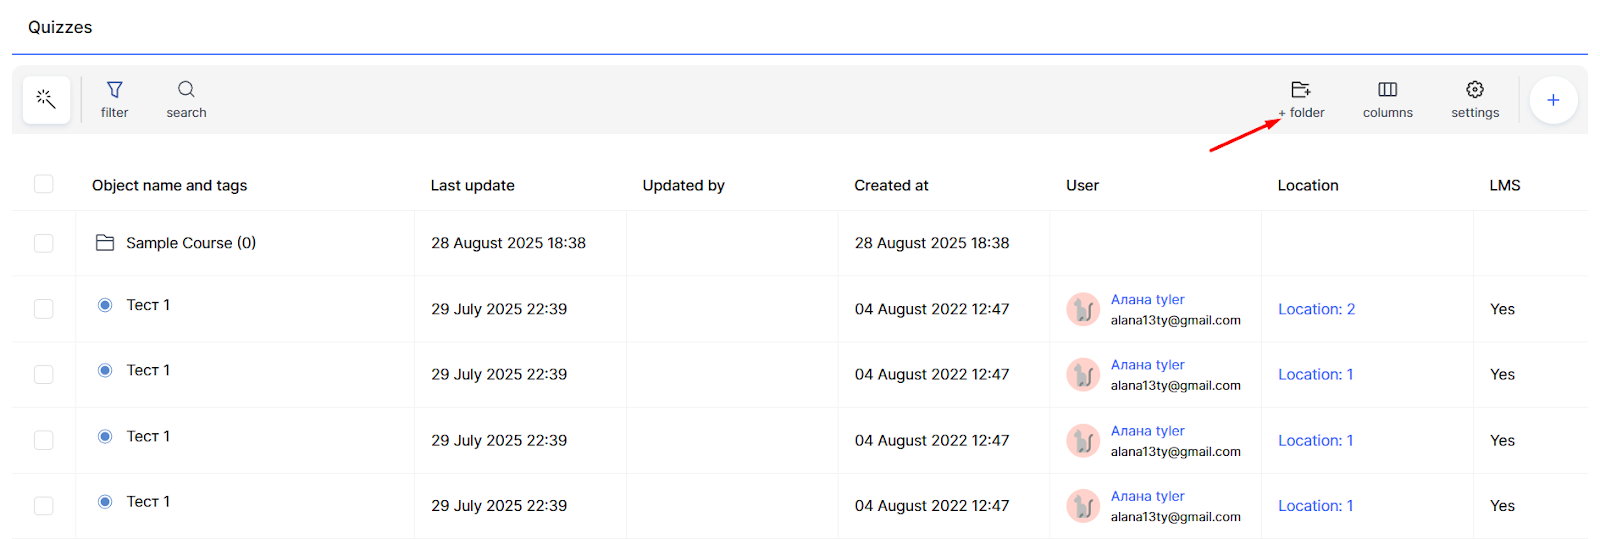The height and width of the screenshot is (539, 1600).
Task: Open the search tool
Action: pyautogui.click(x=186, y=99)
